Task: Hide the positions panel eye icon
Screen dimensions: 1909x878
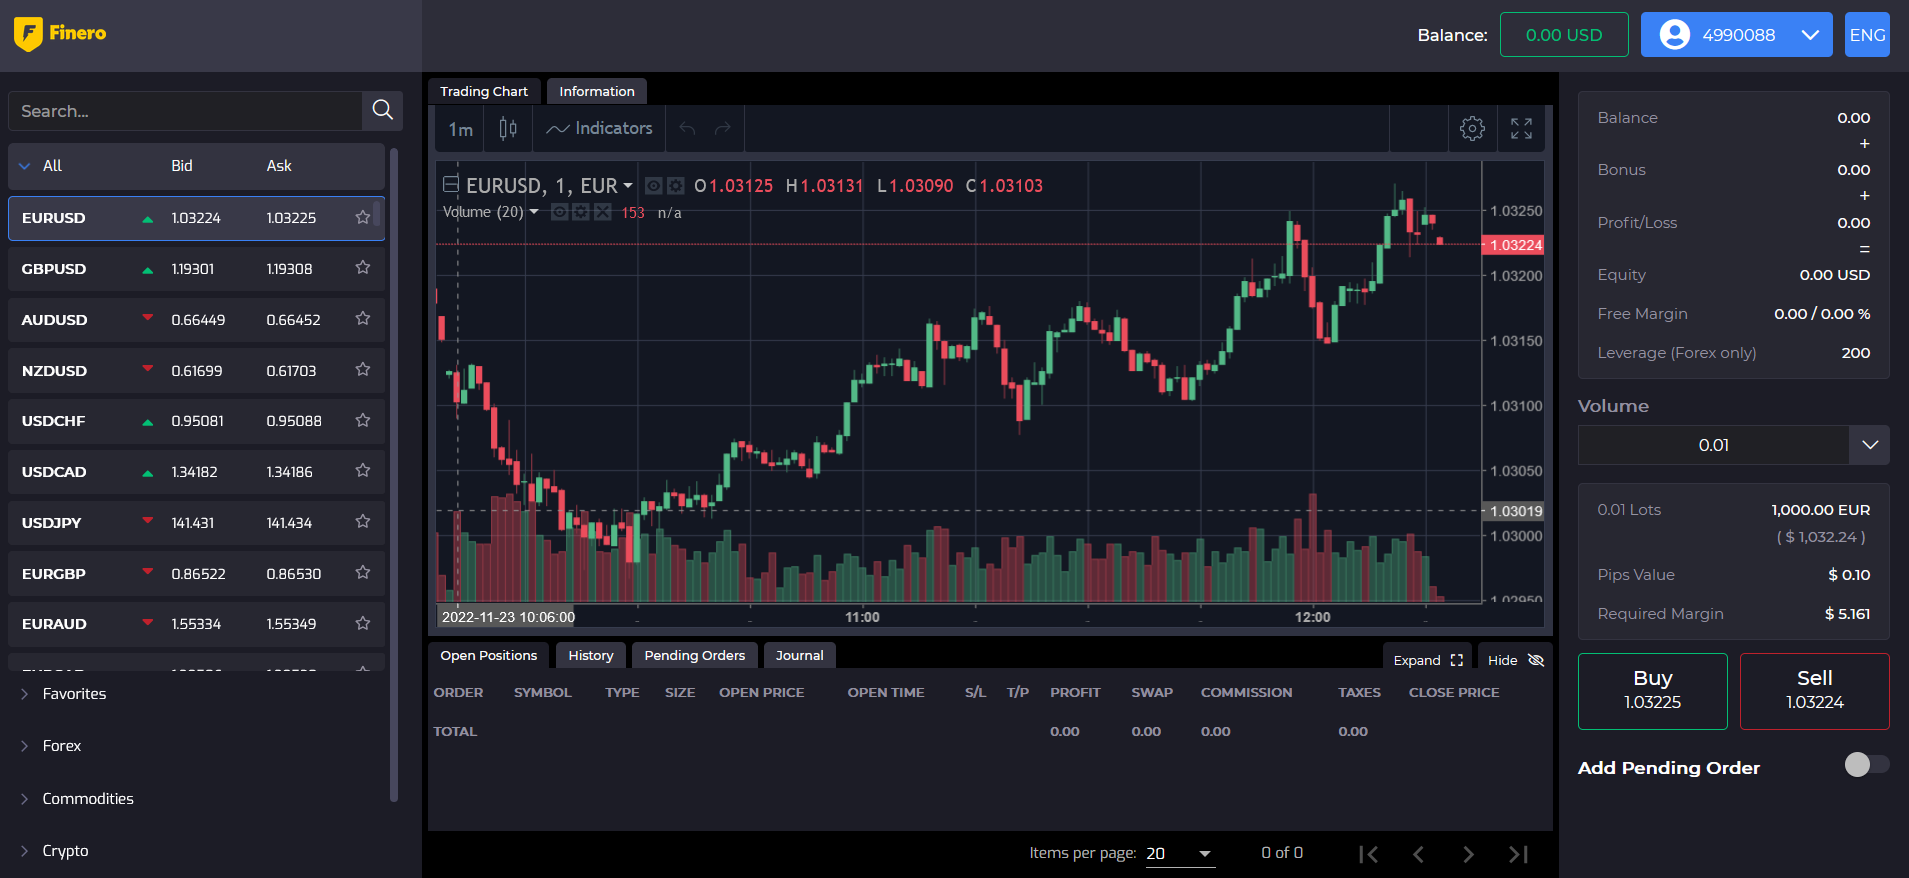Action: [1536, 660]
